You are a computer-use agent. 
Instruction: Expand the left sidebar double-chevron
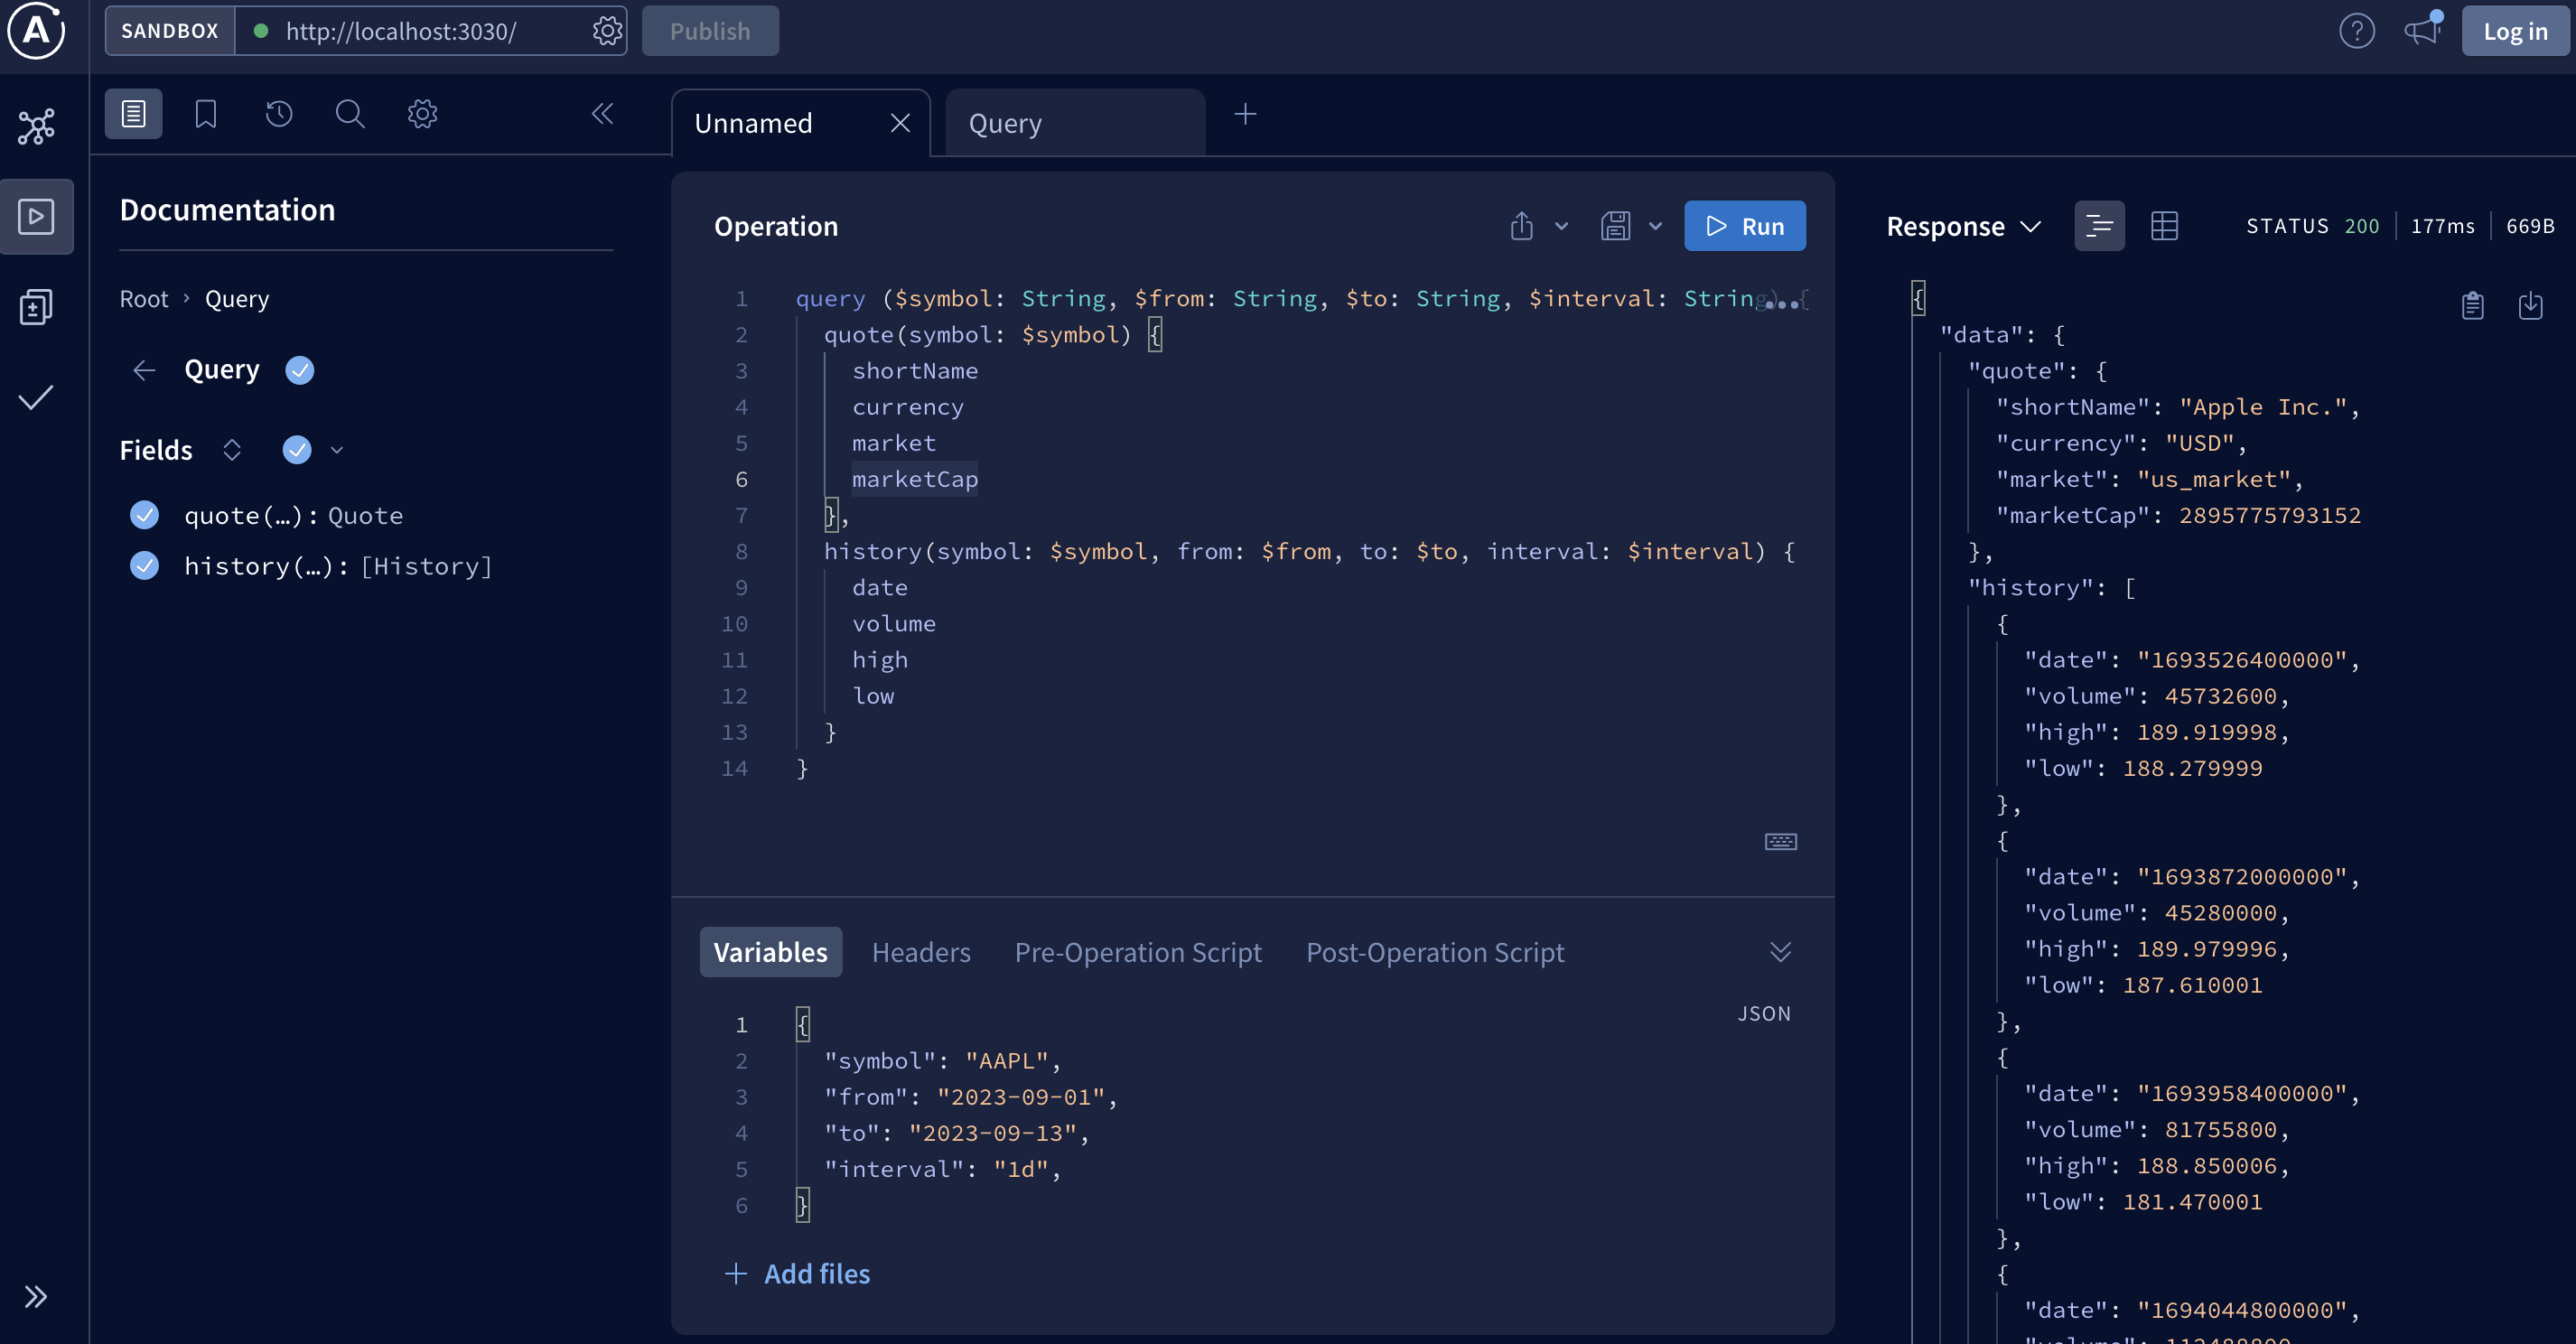click(x=37, y=1297)
